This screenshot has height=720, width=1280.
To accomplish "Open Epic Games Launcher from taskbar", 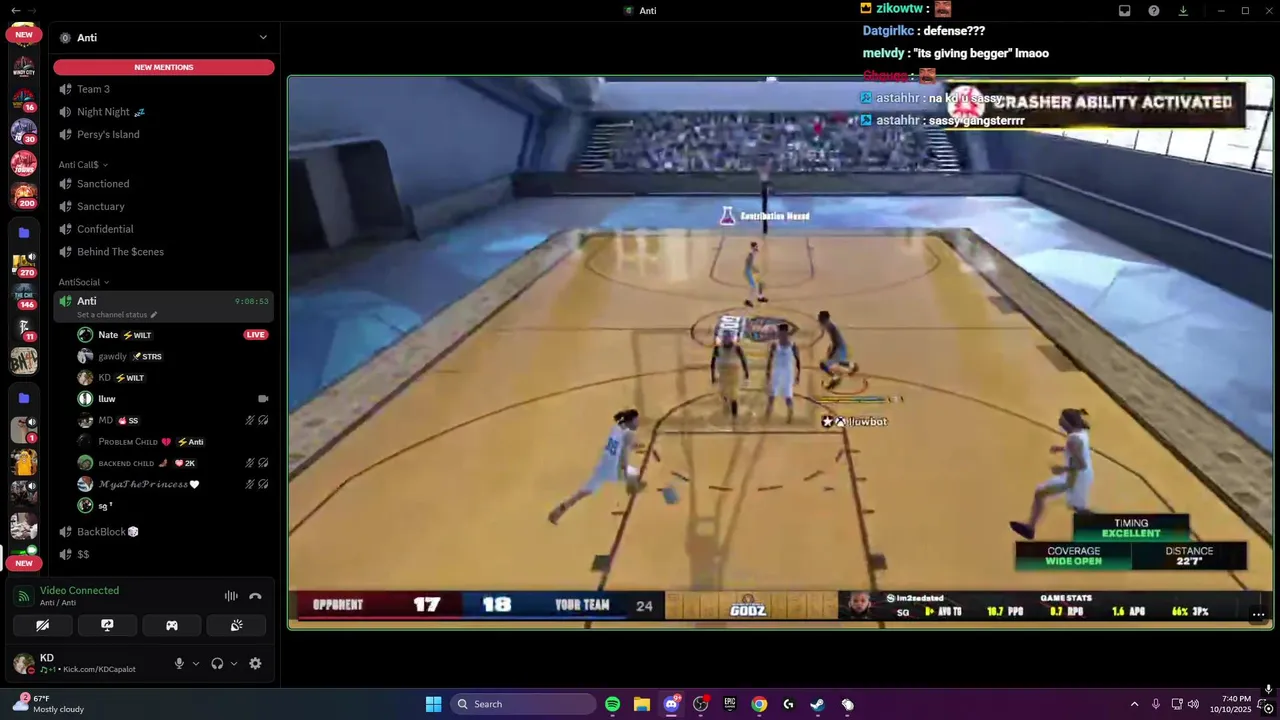I will coord(730,704).
